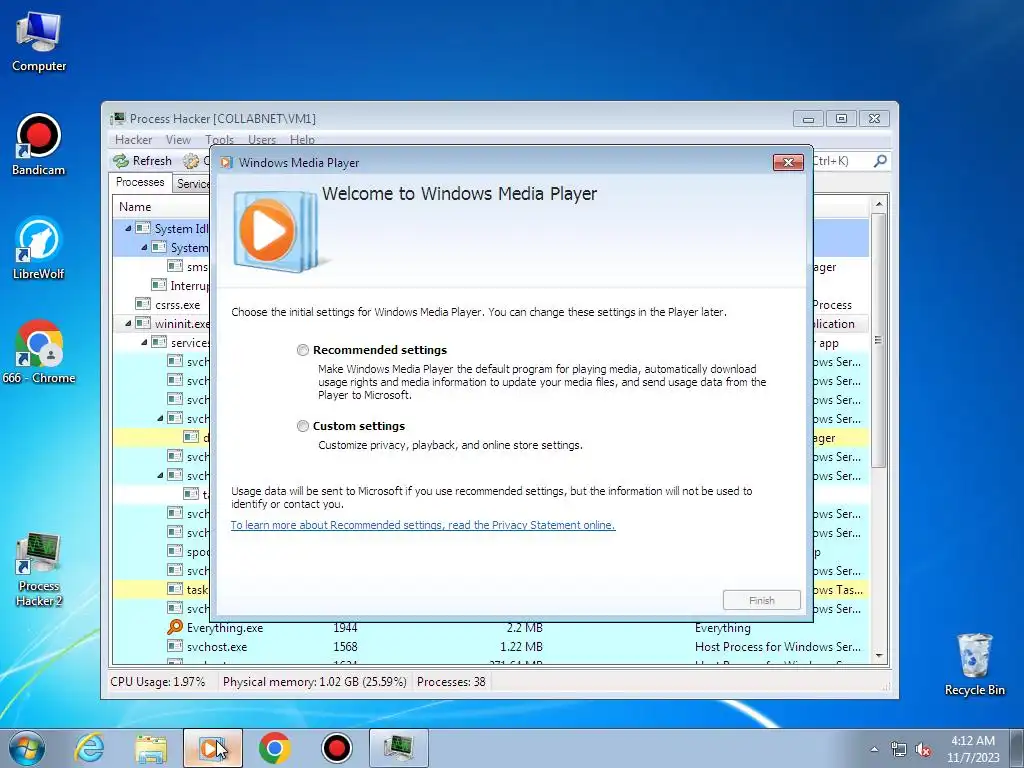Image resolution: width=1024 pixels, height=768 pixels.
Task: Open the Process Hacker 2 desktop shortcut
Action: point(39,569)
